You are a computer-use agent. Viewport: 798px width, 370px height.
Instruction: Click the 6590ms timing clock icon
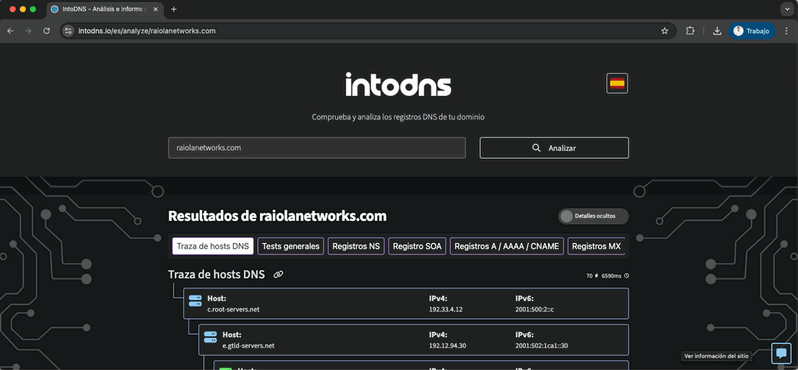click(626, 276)
